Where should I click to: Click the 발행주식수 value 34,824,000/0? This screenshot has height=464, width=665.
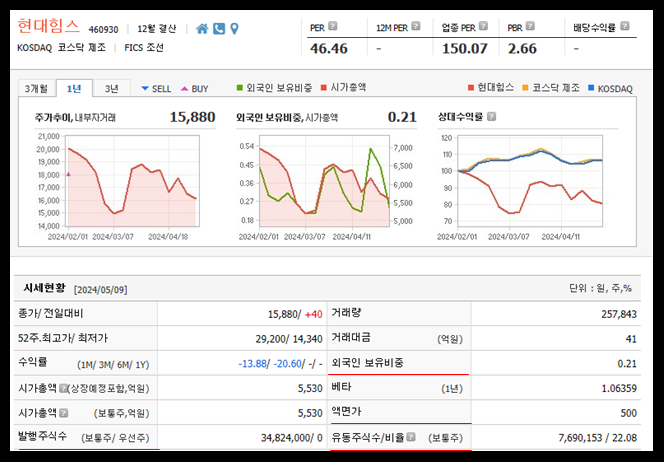pos(292,437)
